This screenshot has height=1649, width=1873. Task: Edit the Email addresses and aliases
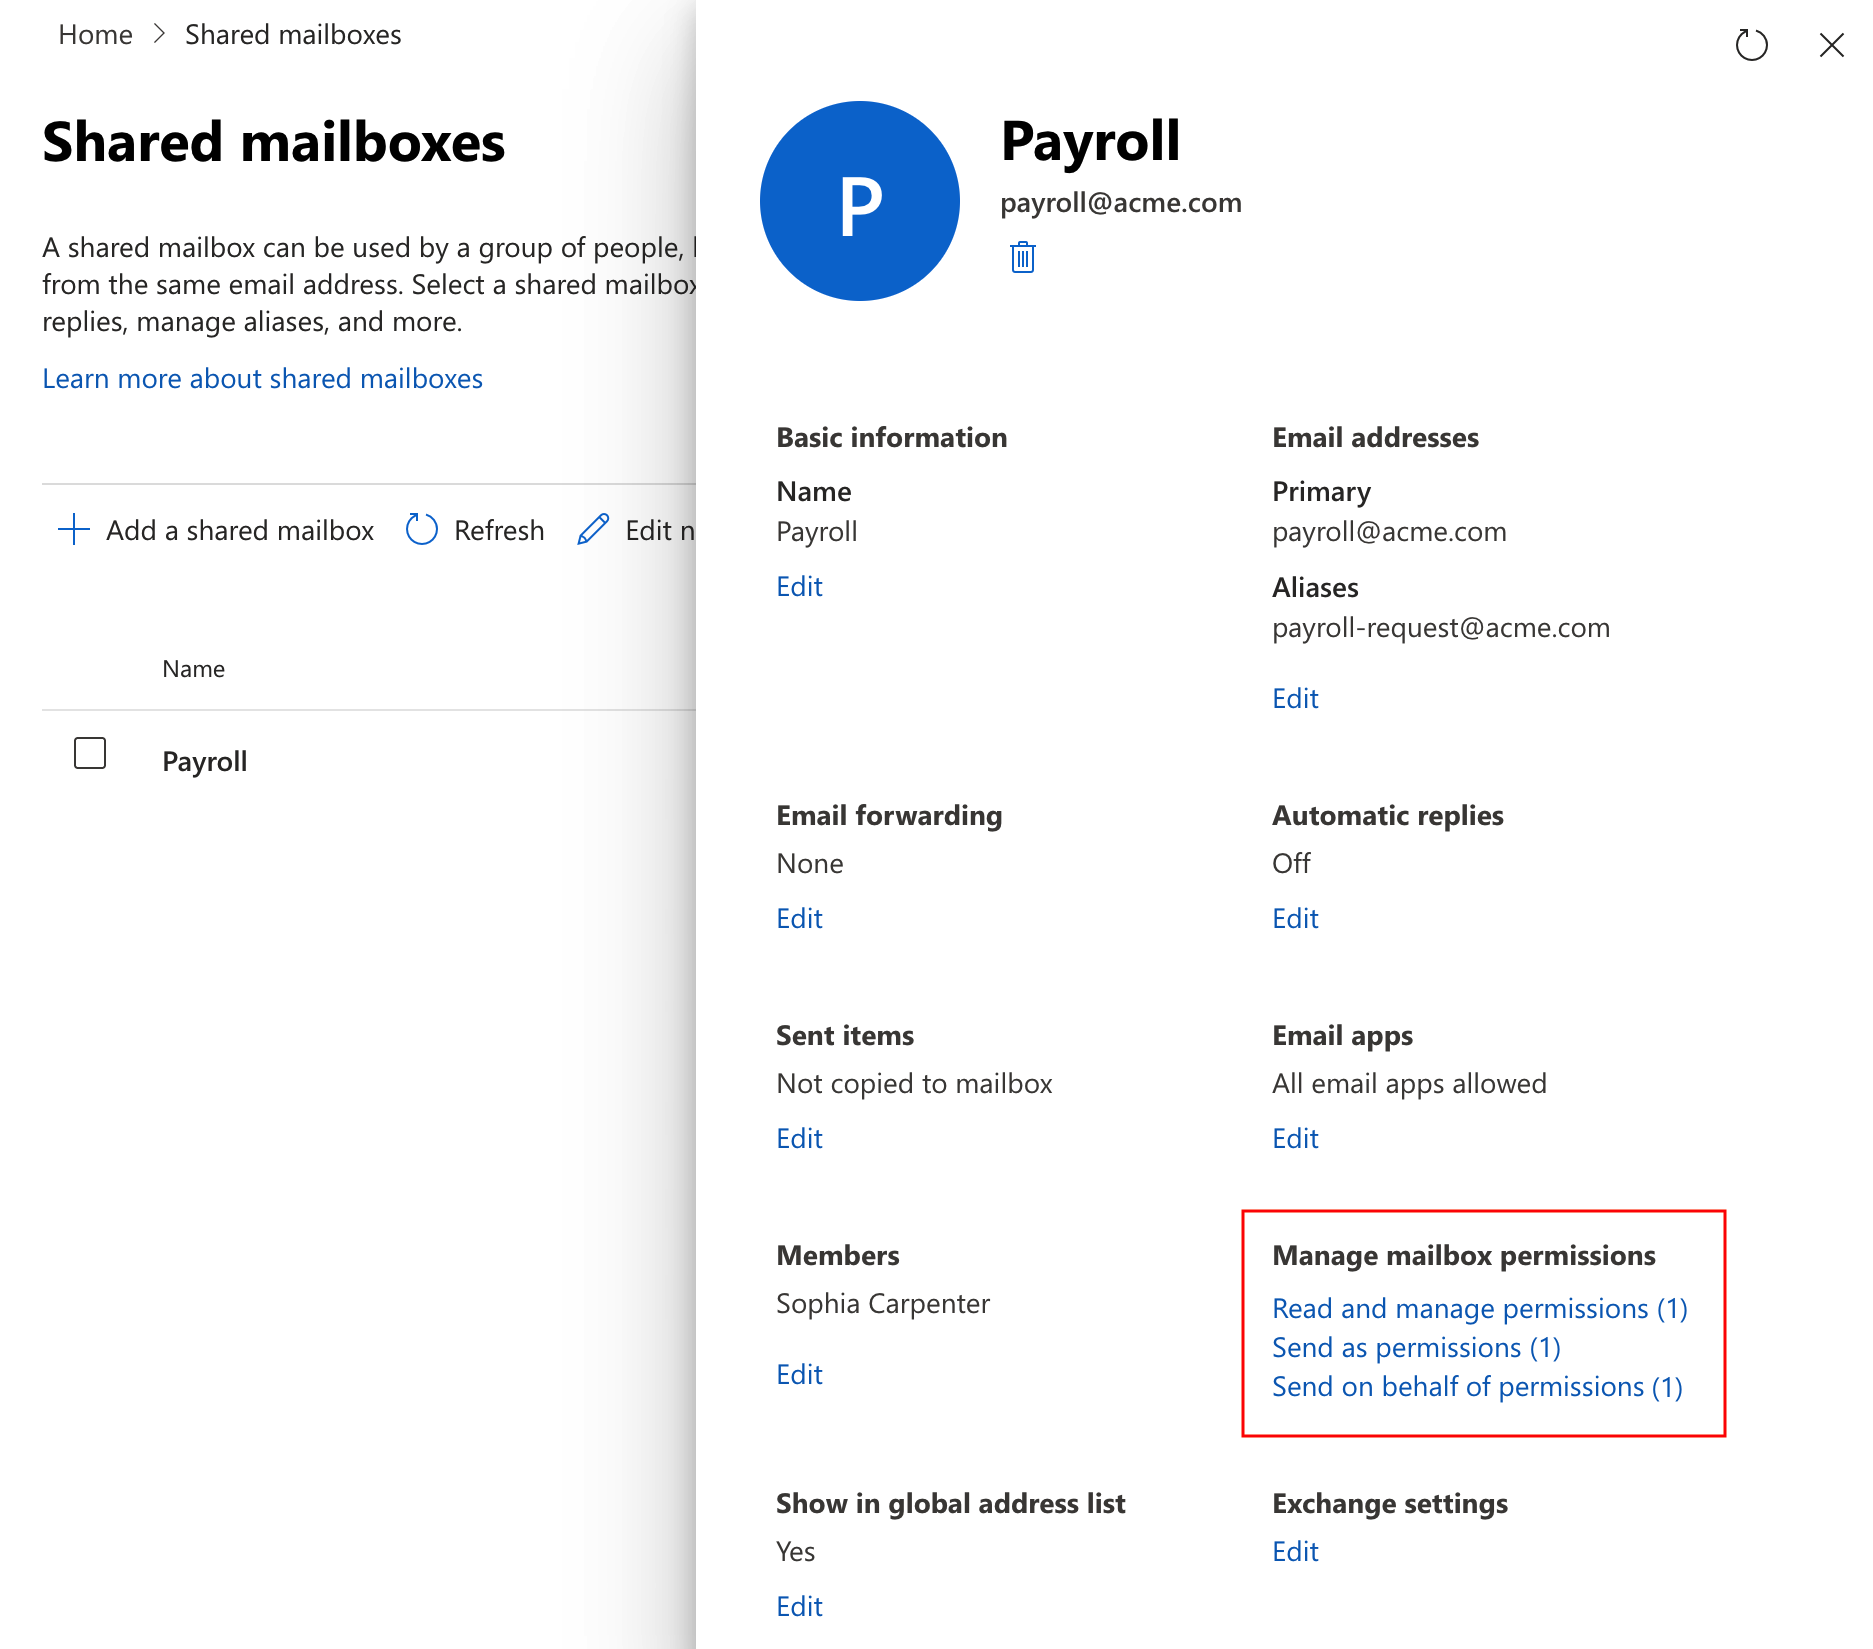1295,698
